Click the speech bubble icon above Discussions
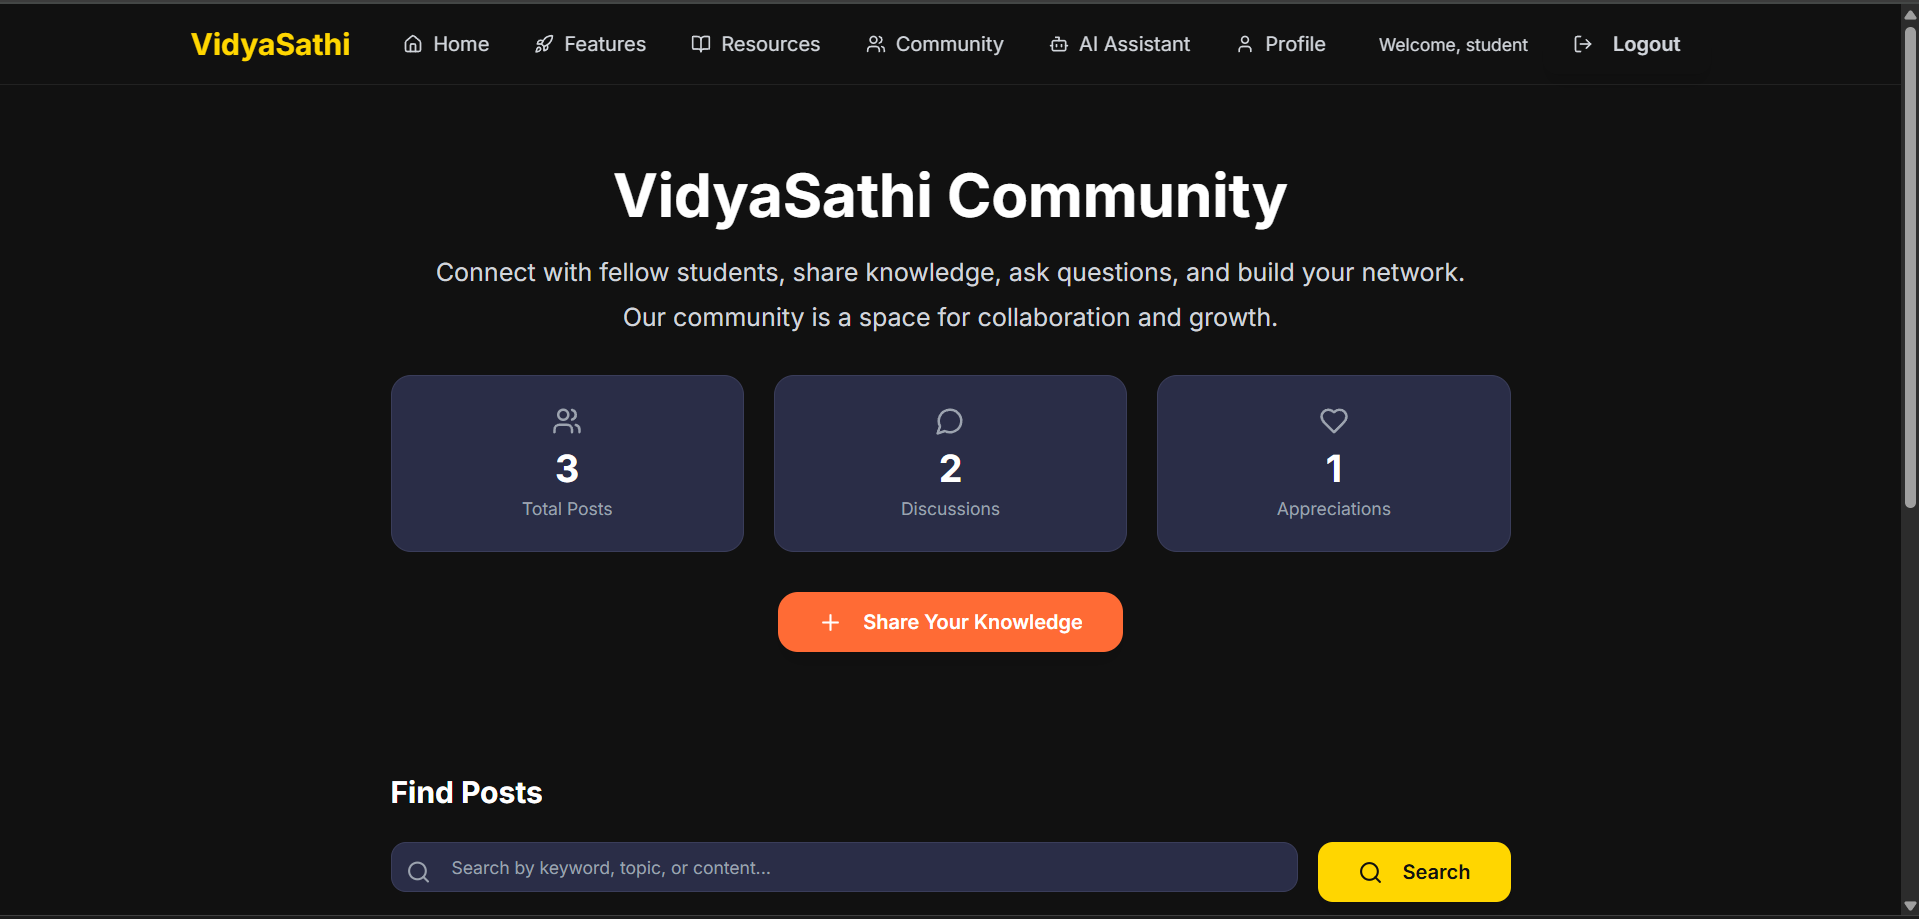The height and width of the screenshot is (919, 1919). tap(949, 421)
